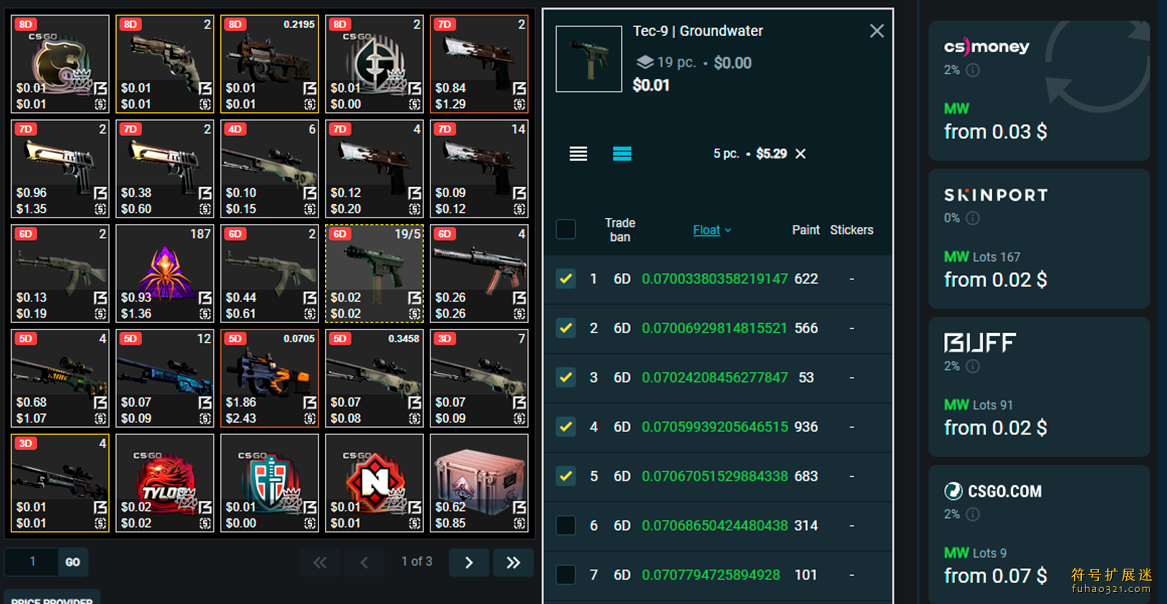Jump to first inventory page
This screenshot has height=604, width=1167.
coord(320,562)
